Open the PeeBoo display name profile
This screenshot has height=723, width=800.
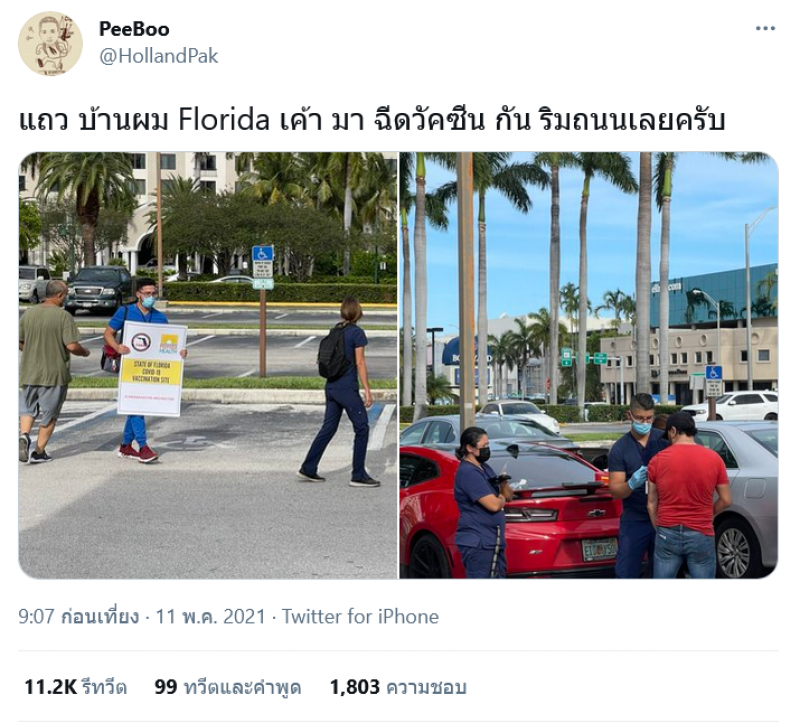click(x=134, y=29)
